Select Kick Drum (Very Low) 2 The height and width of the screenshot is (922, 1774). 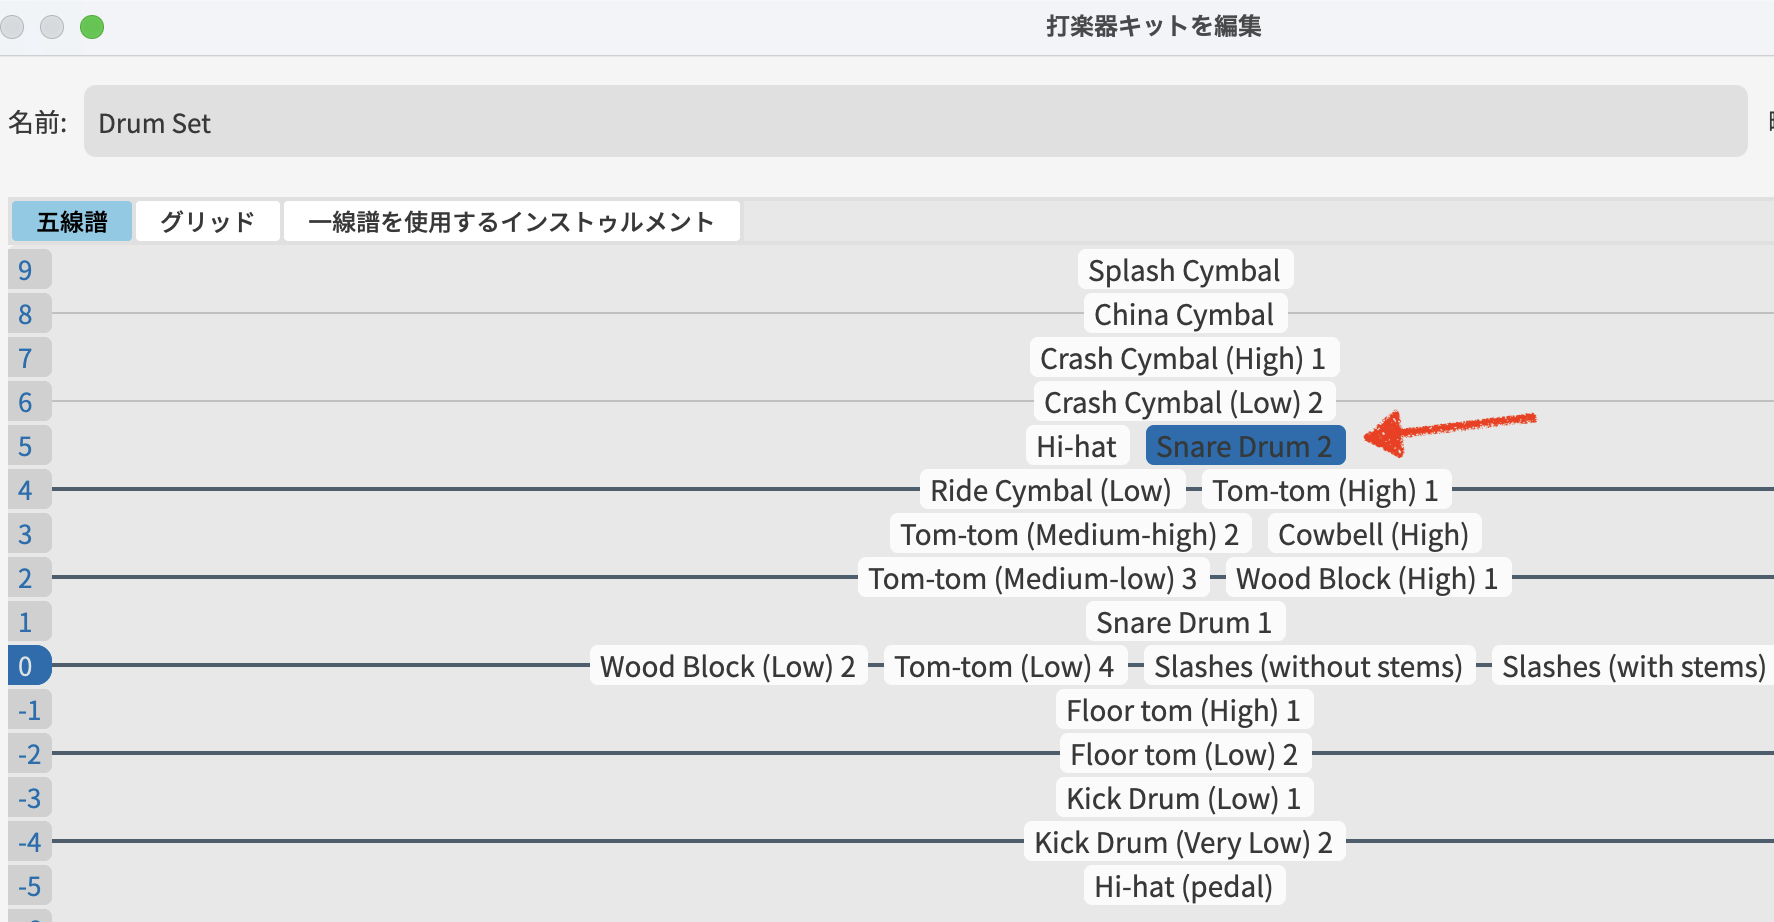pyautogui.click(x=1183, y=842)
